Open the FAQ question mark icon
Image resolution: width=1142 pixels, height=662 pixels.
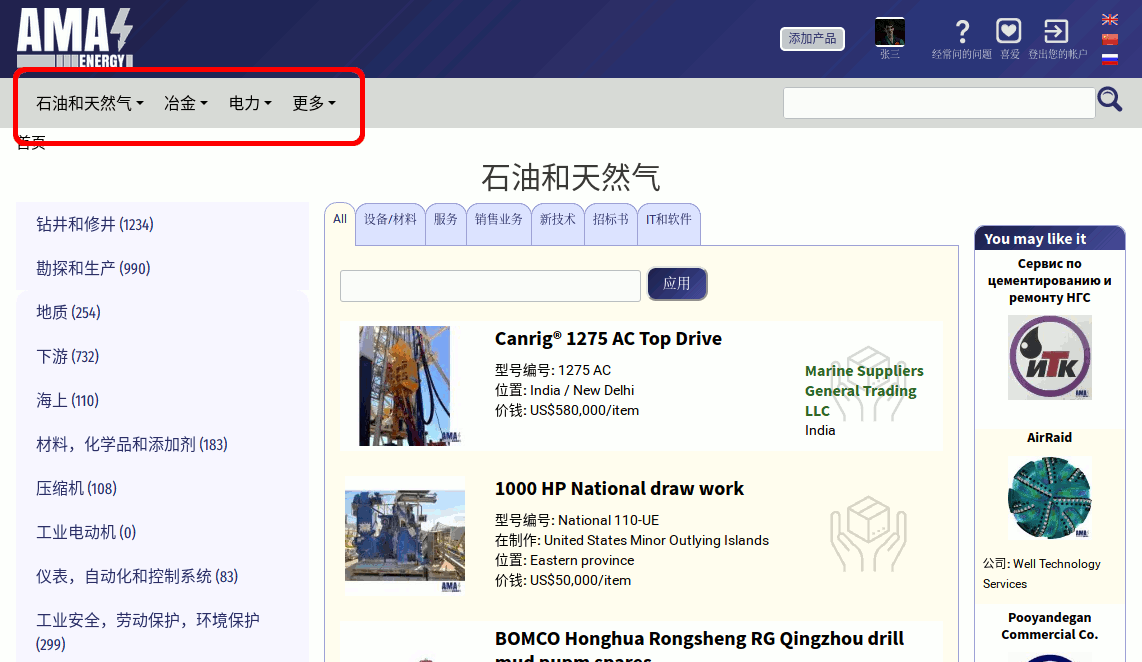(x=962, y=31)
